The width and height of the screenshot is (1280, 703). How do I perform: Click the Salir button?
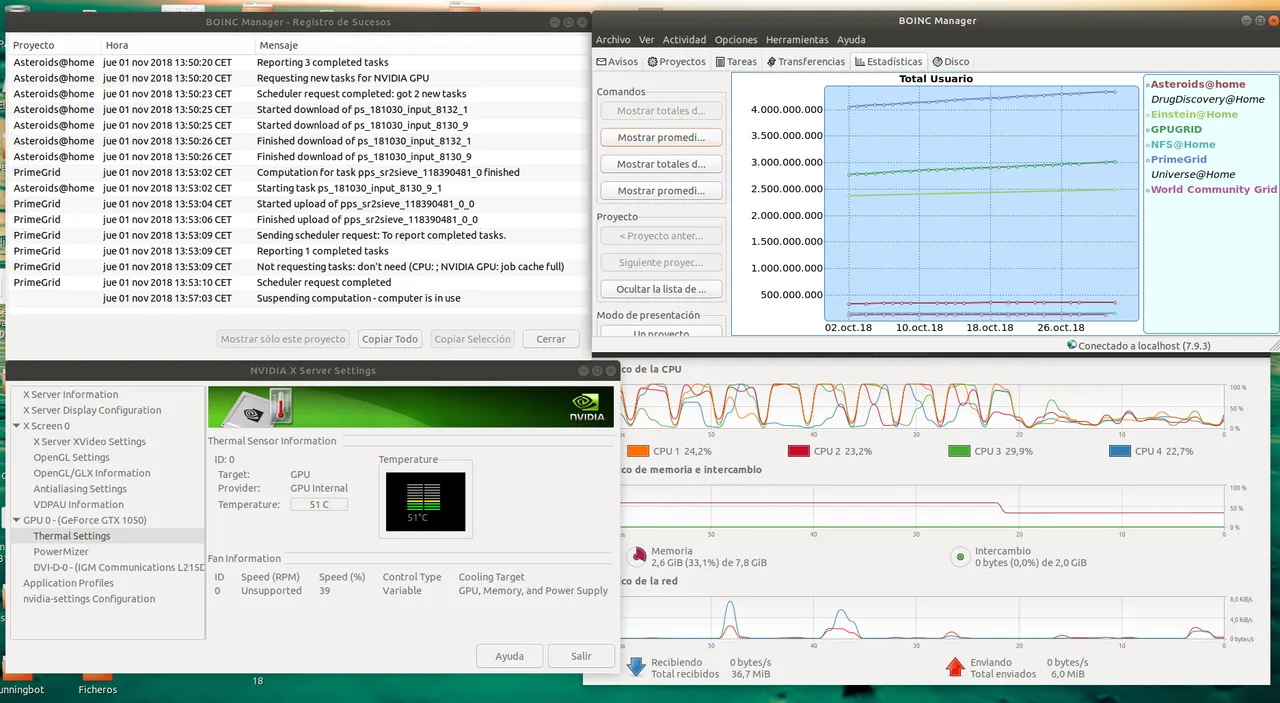[581, 656]
